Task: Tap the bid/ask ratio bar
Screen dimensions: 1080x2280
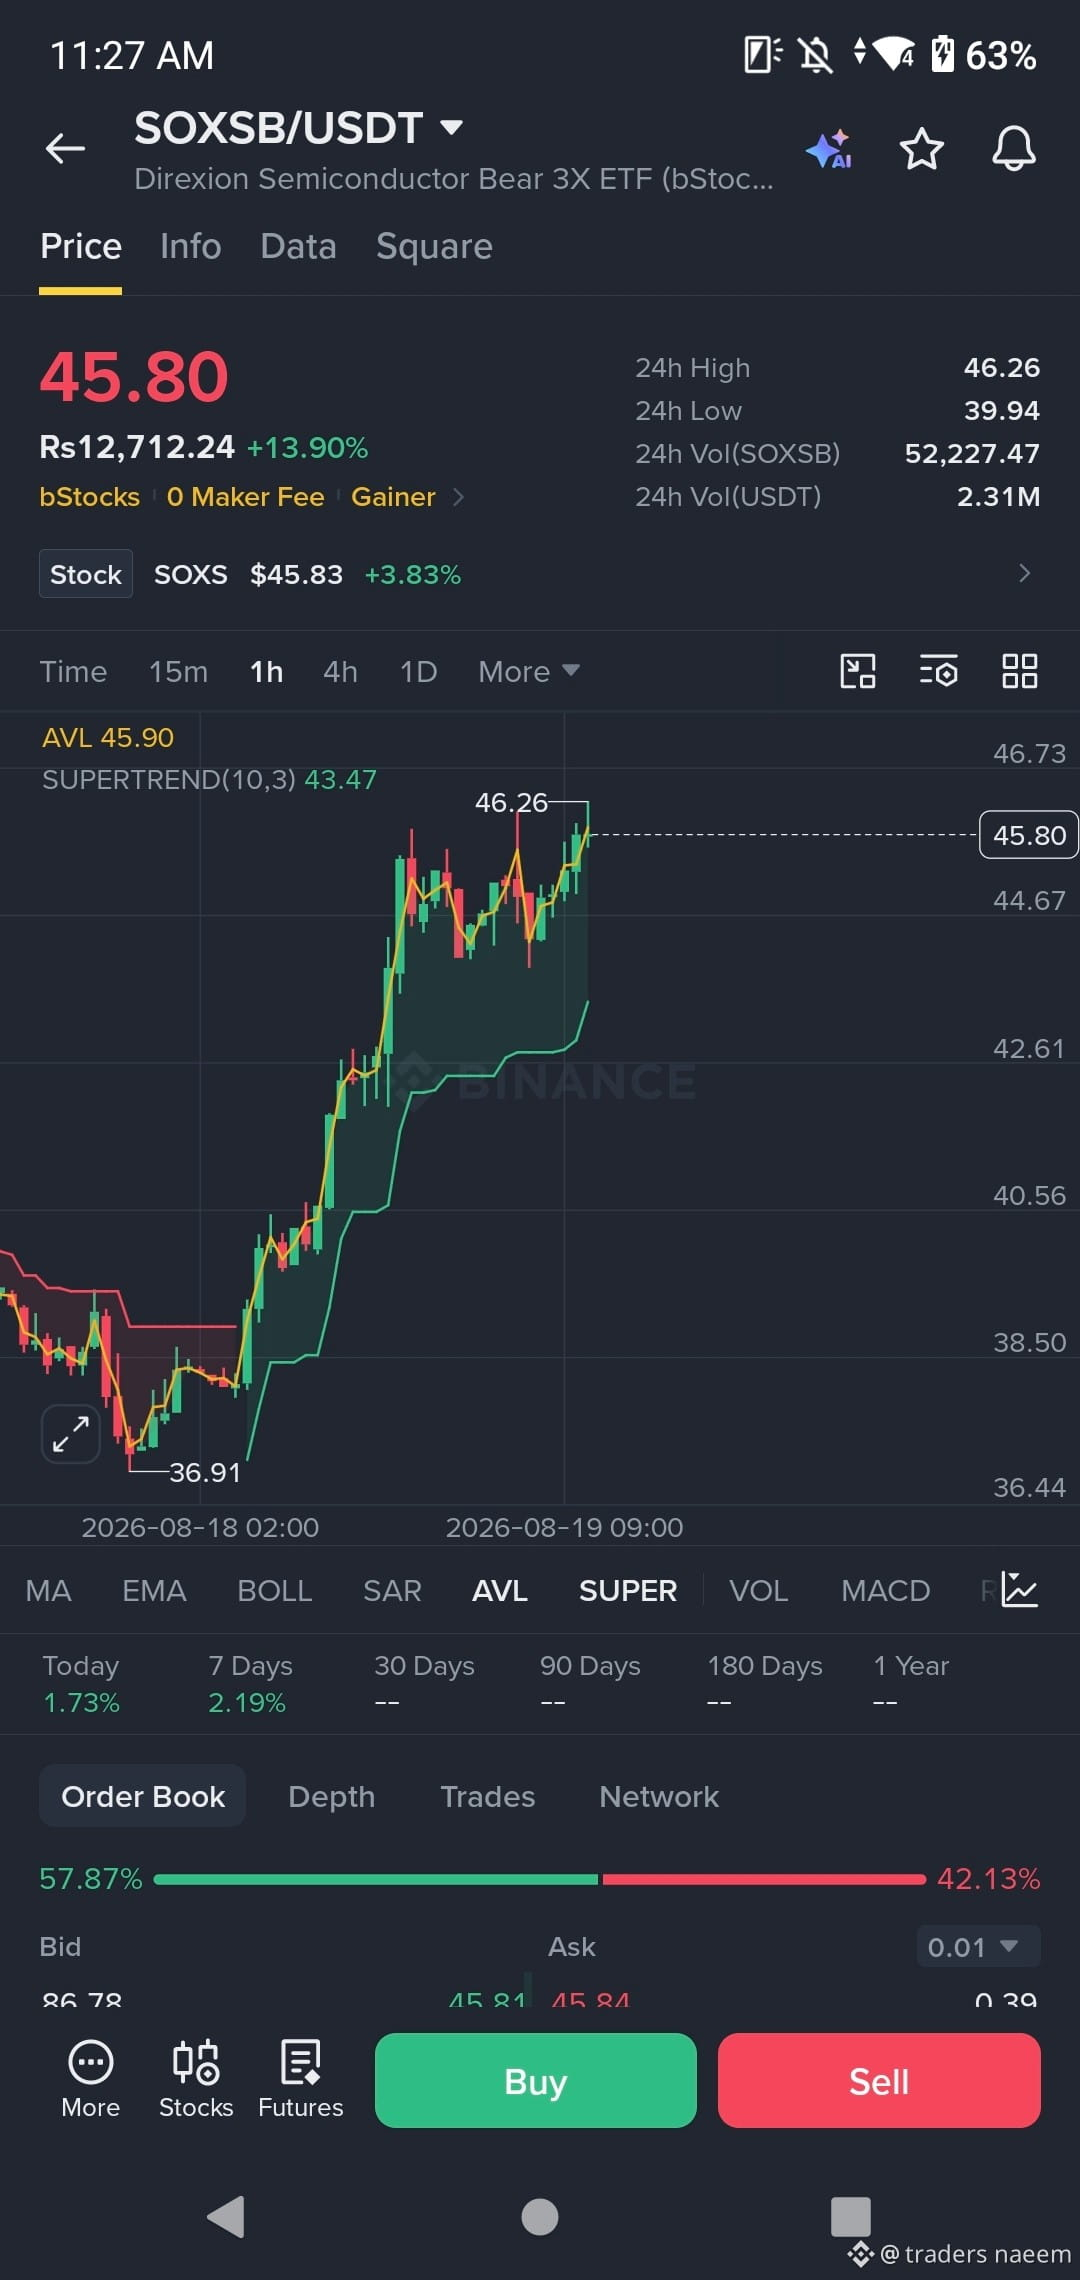Action: click(540, 1879)
